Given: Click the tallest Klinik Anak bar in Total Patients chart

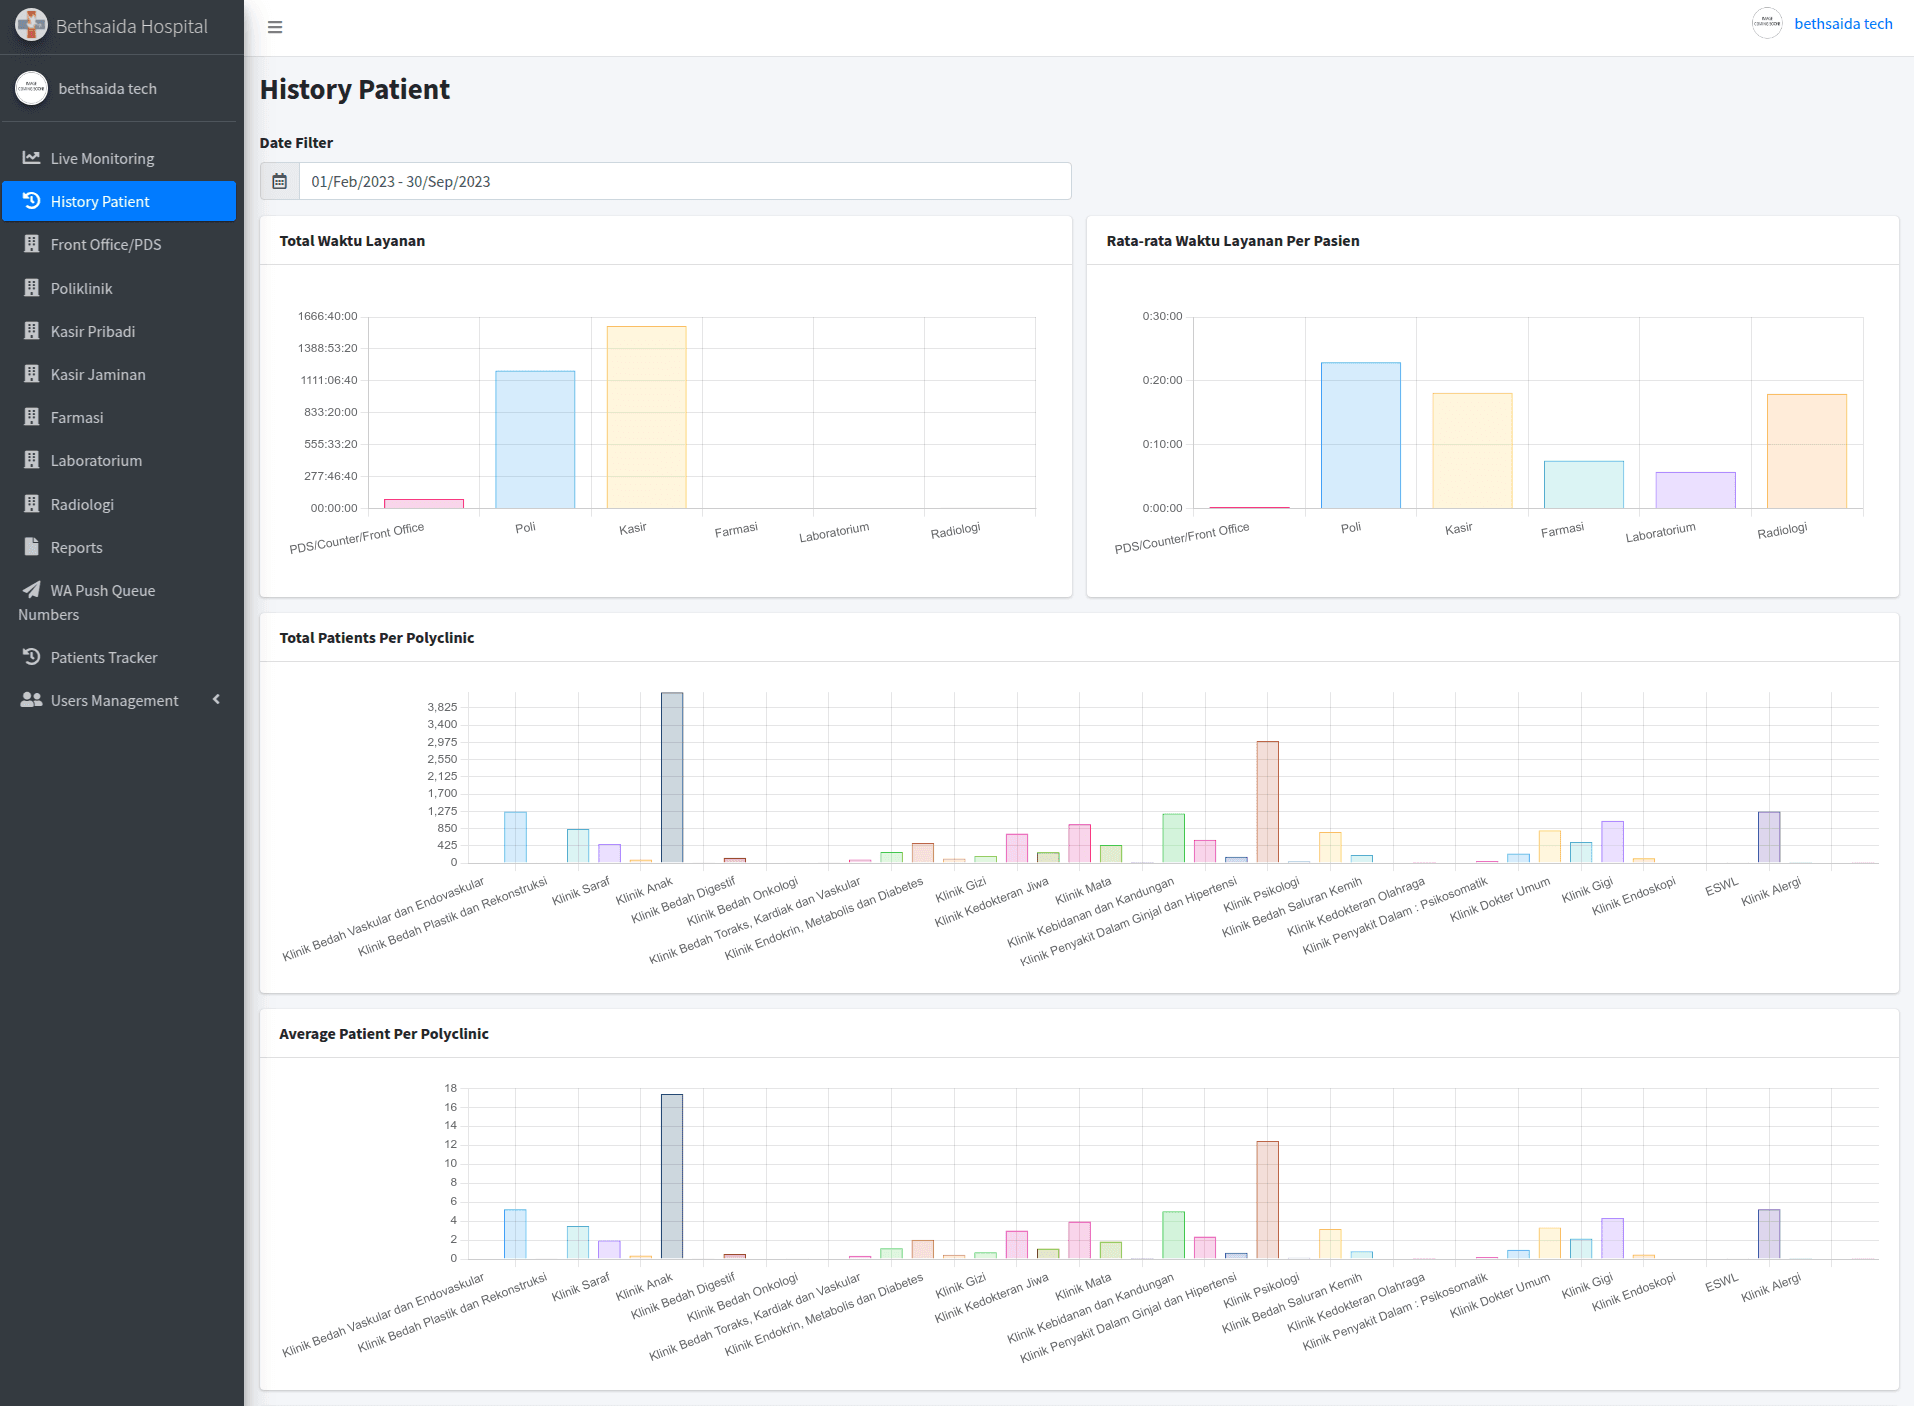Looking at the screenshot, I should point(672,777).
